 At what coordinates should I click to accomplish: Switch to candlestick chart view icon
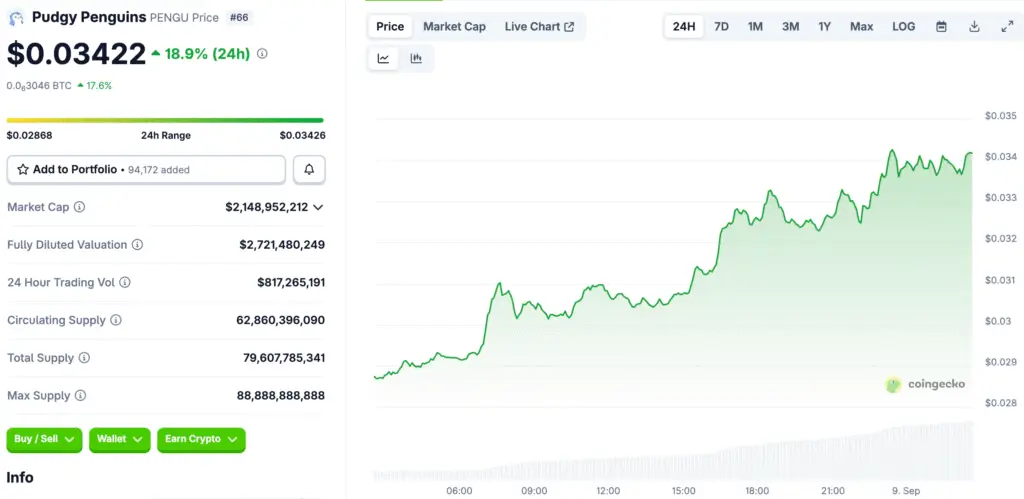pos(416,59)
